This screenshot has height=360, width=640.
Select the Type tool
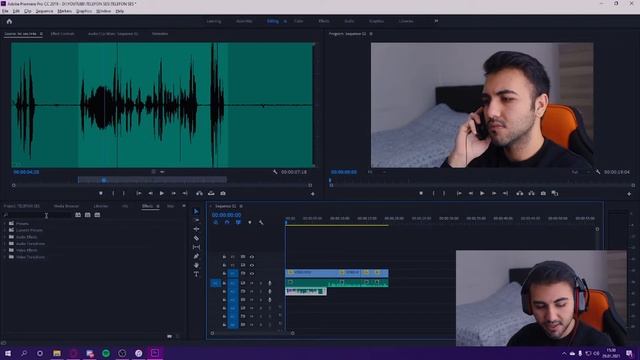point(196,274)
